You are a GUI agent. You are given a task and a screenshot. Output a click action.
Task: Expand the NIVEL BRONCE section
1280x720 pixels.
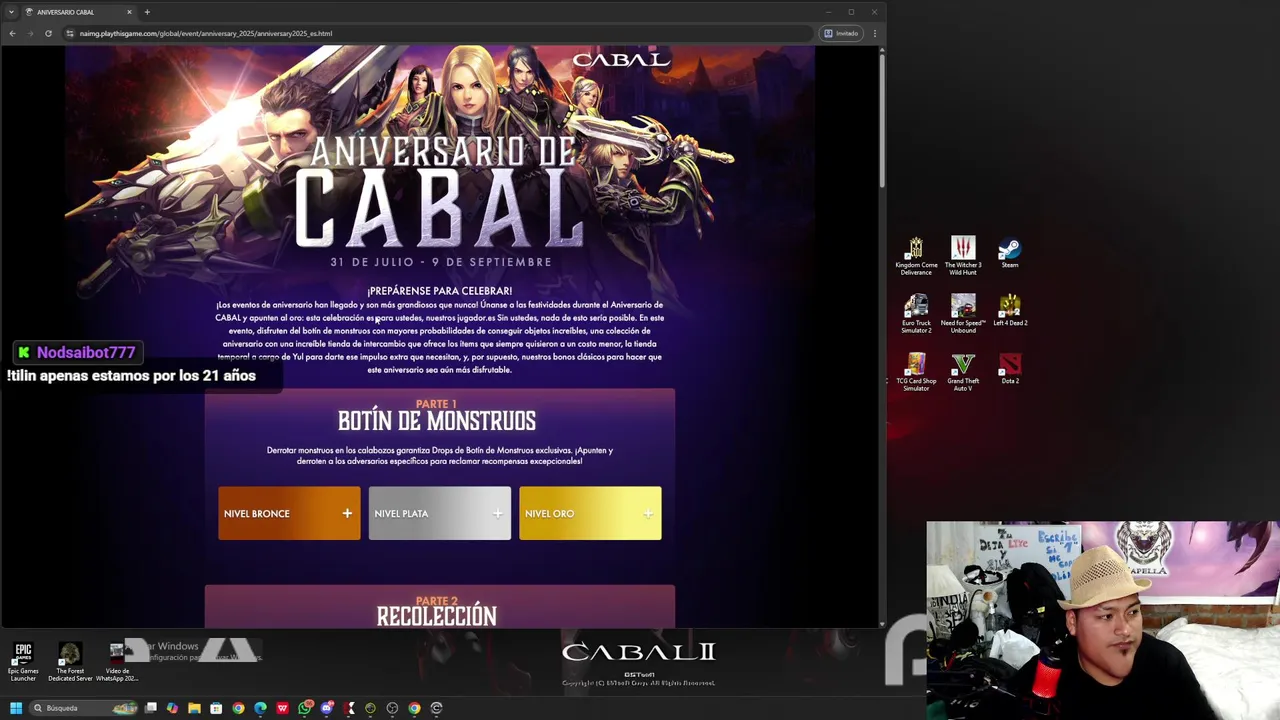(x=289, y=513)
